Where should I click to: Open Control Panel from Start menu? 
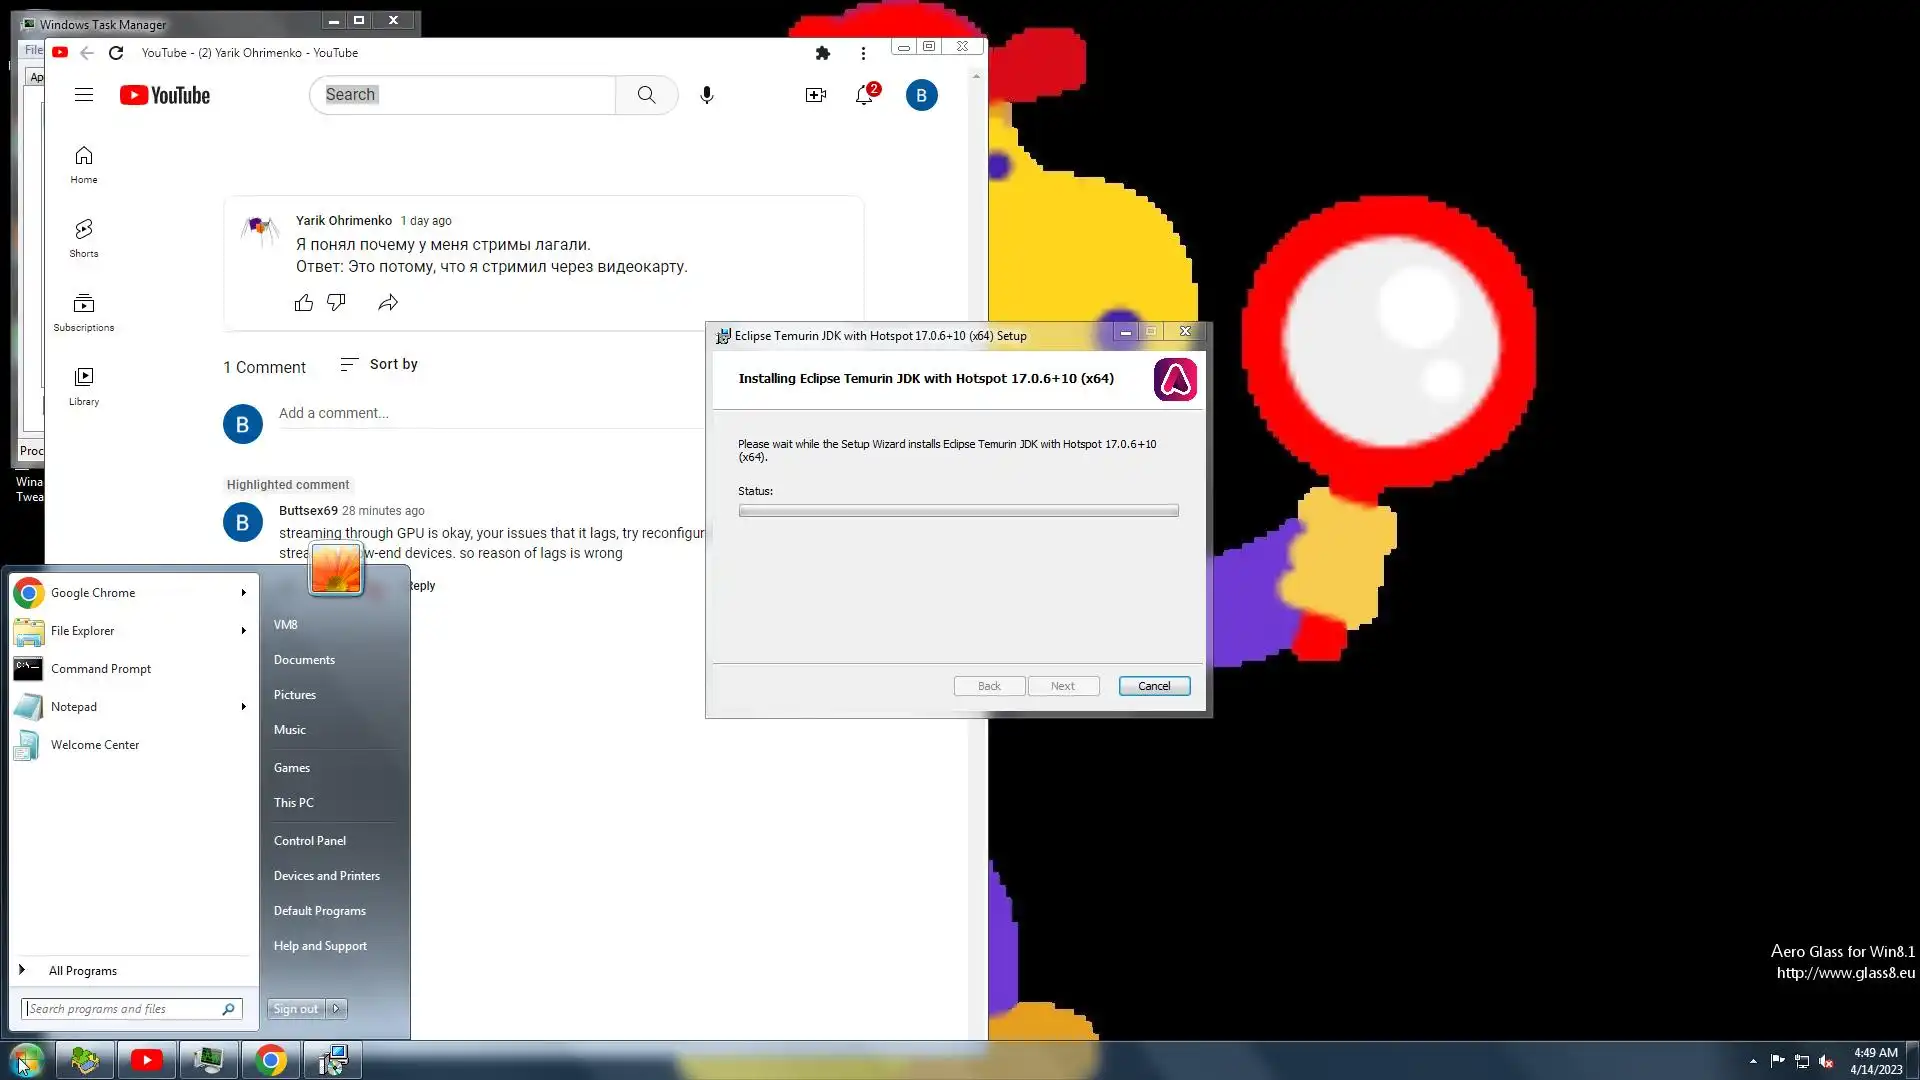[310, 841]
